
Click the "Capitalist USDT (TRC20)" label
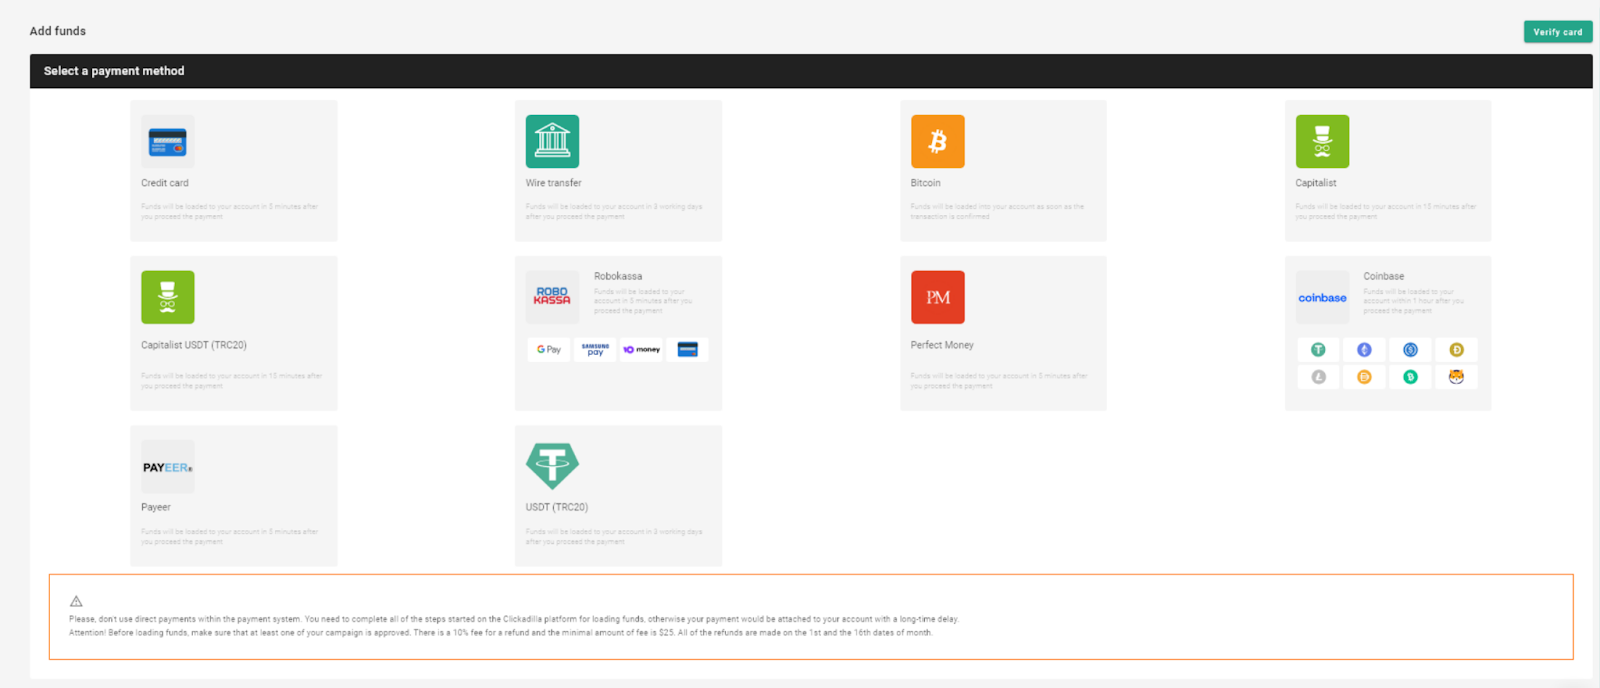[x=194, y=345]
